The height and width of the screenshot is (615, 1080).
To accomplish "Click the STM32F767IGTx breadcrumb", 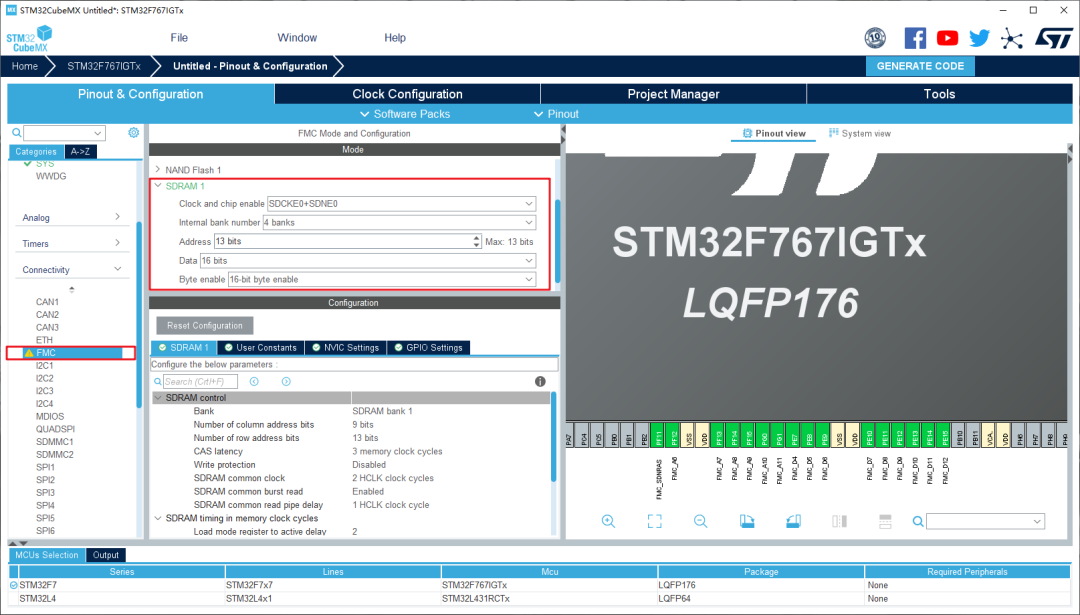I will (x=104, y=66).
